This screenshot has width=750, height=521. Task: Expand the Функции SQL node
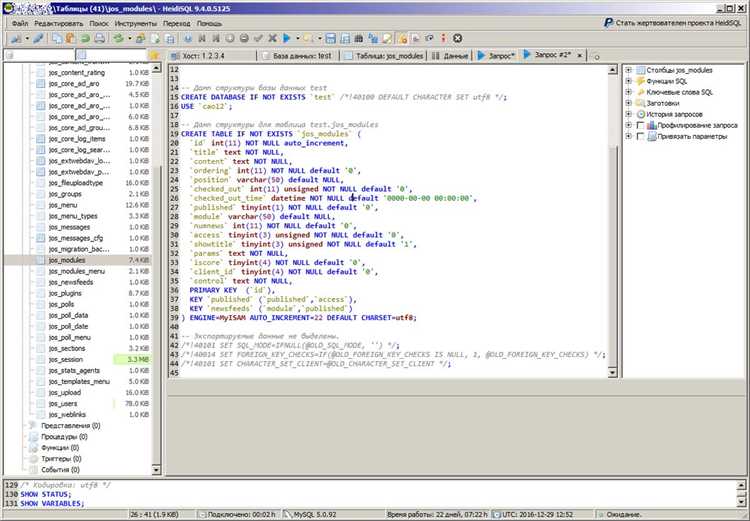pos(629,81)
